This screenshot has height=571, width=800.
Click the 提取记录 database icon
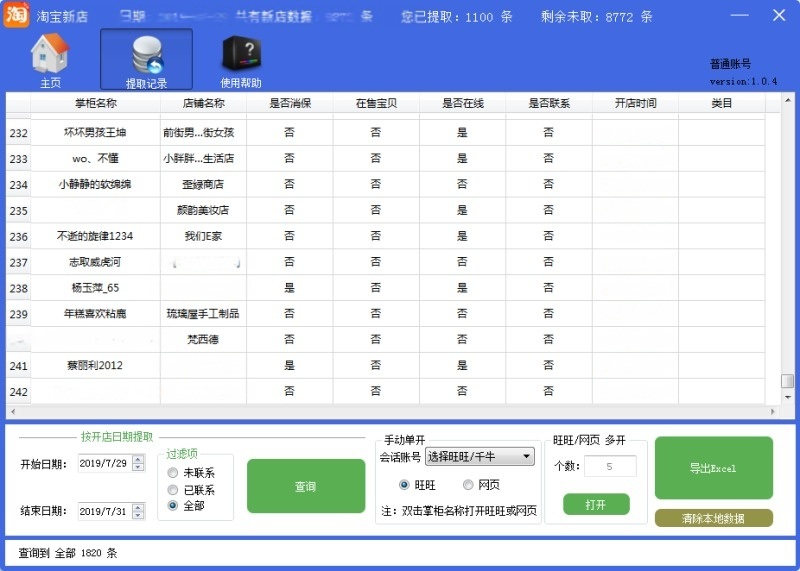(146, 54)
